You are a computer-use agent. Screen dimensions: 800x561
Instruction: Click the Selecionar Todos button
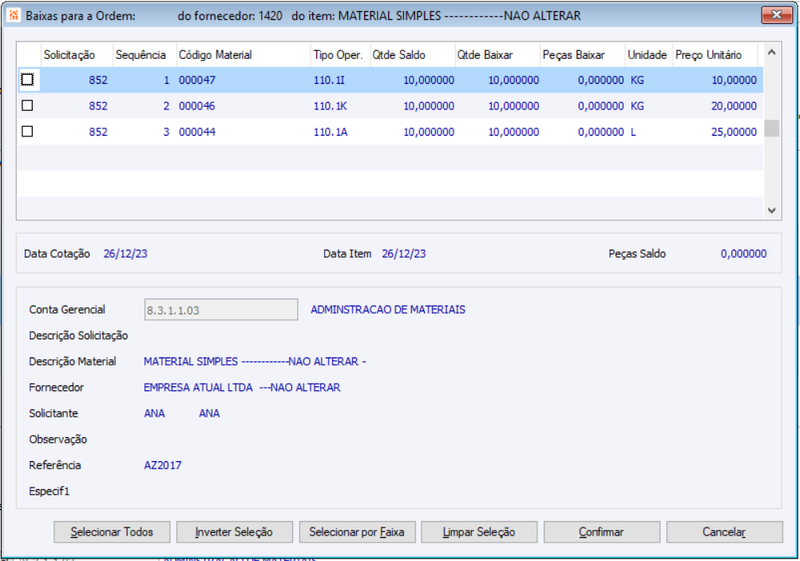point(112,532)
